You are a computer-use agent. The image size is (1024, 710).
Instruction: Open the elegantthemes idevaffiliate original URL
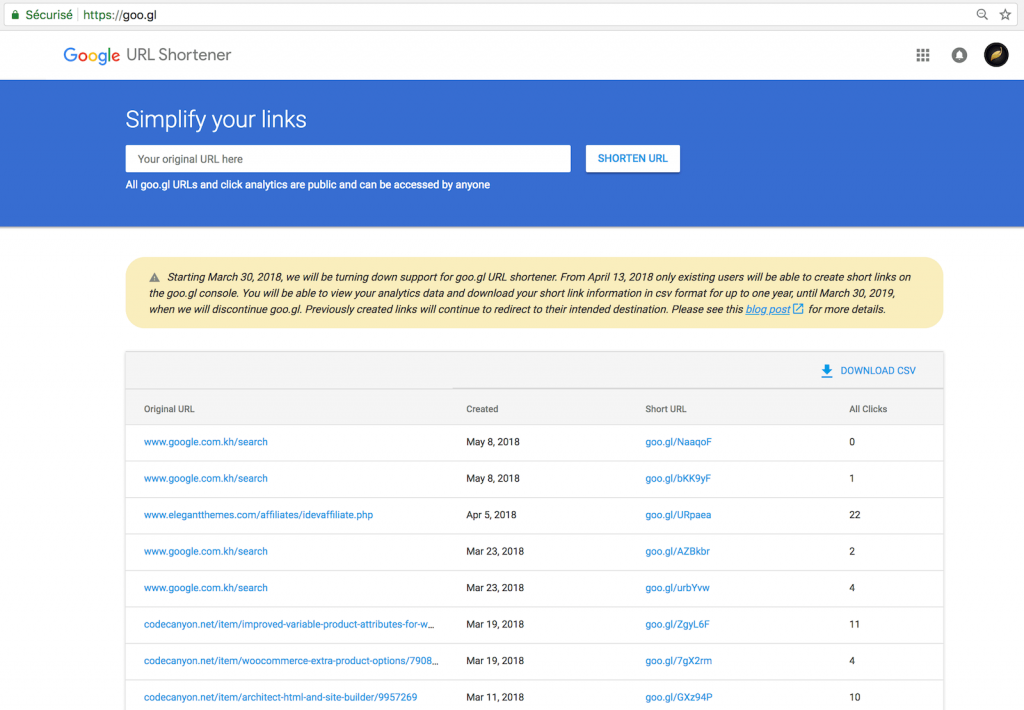click(258, 514)
